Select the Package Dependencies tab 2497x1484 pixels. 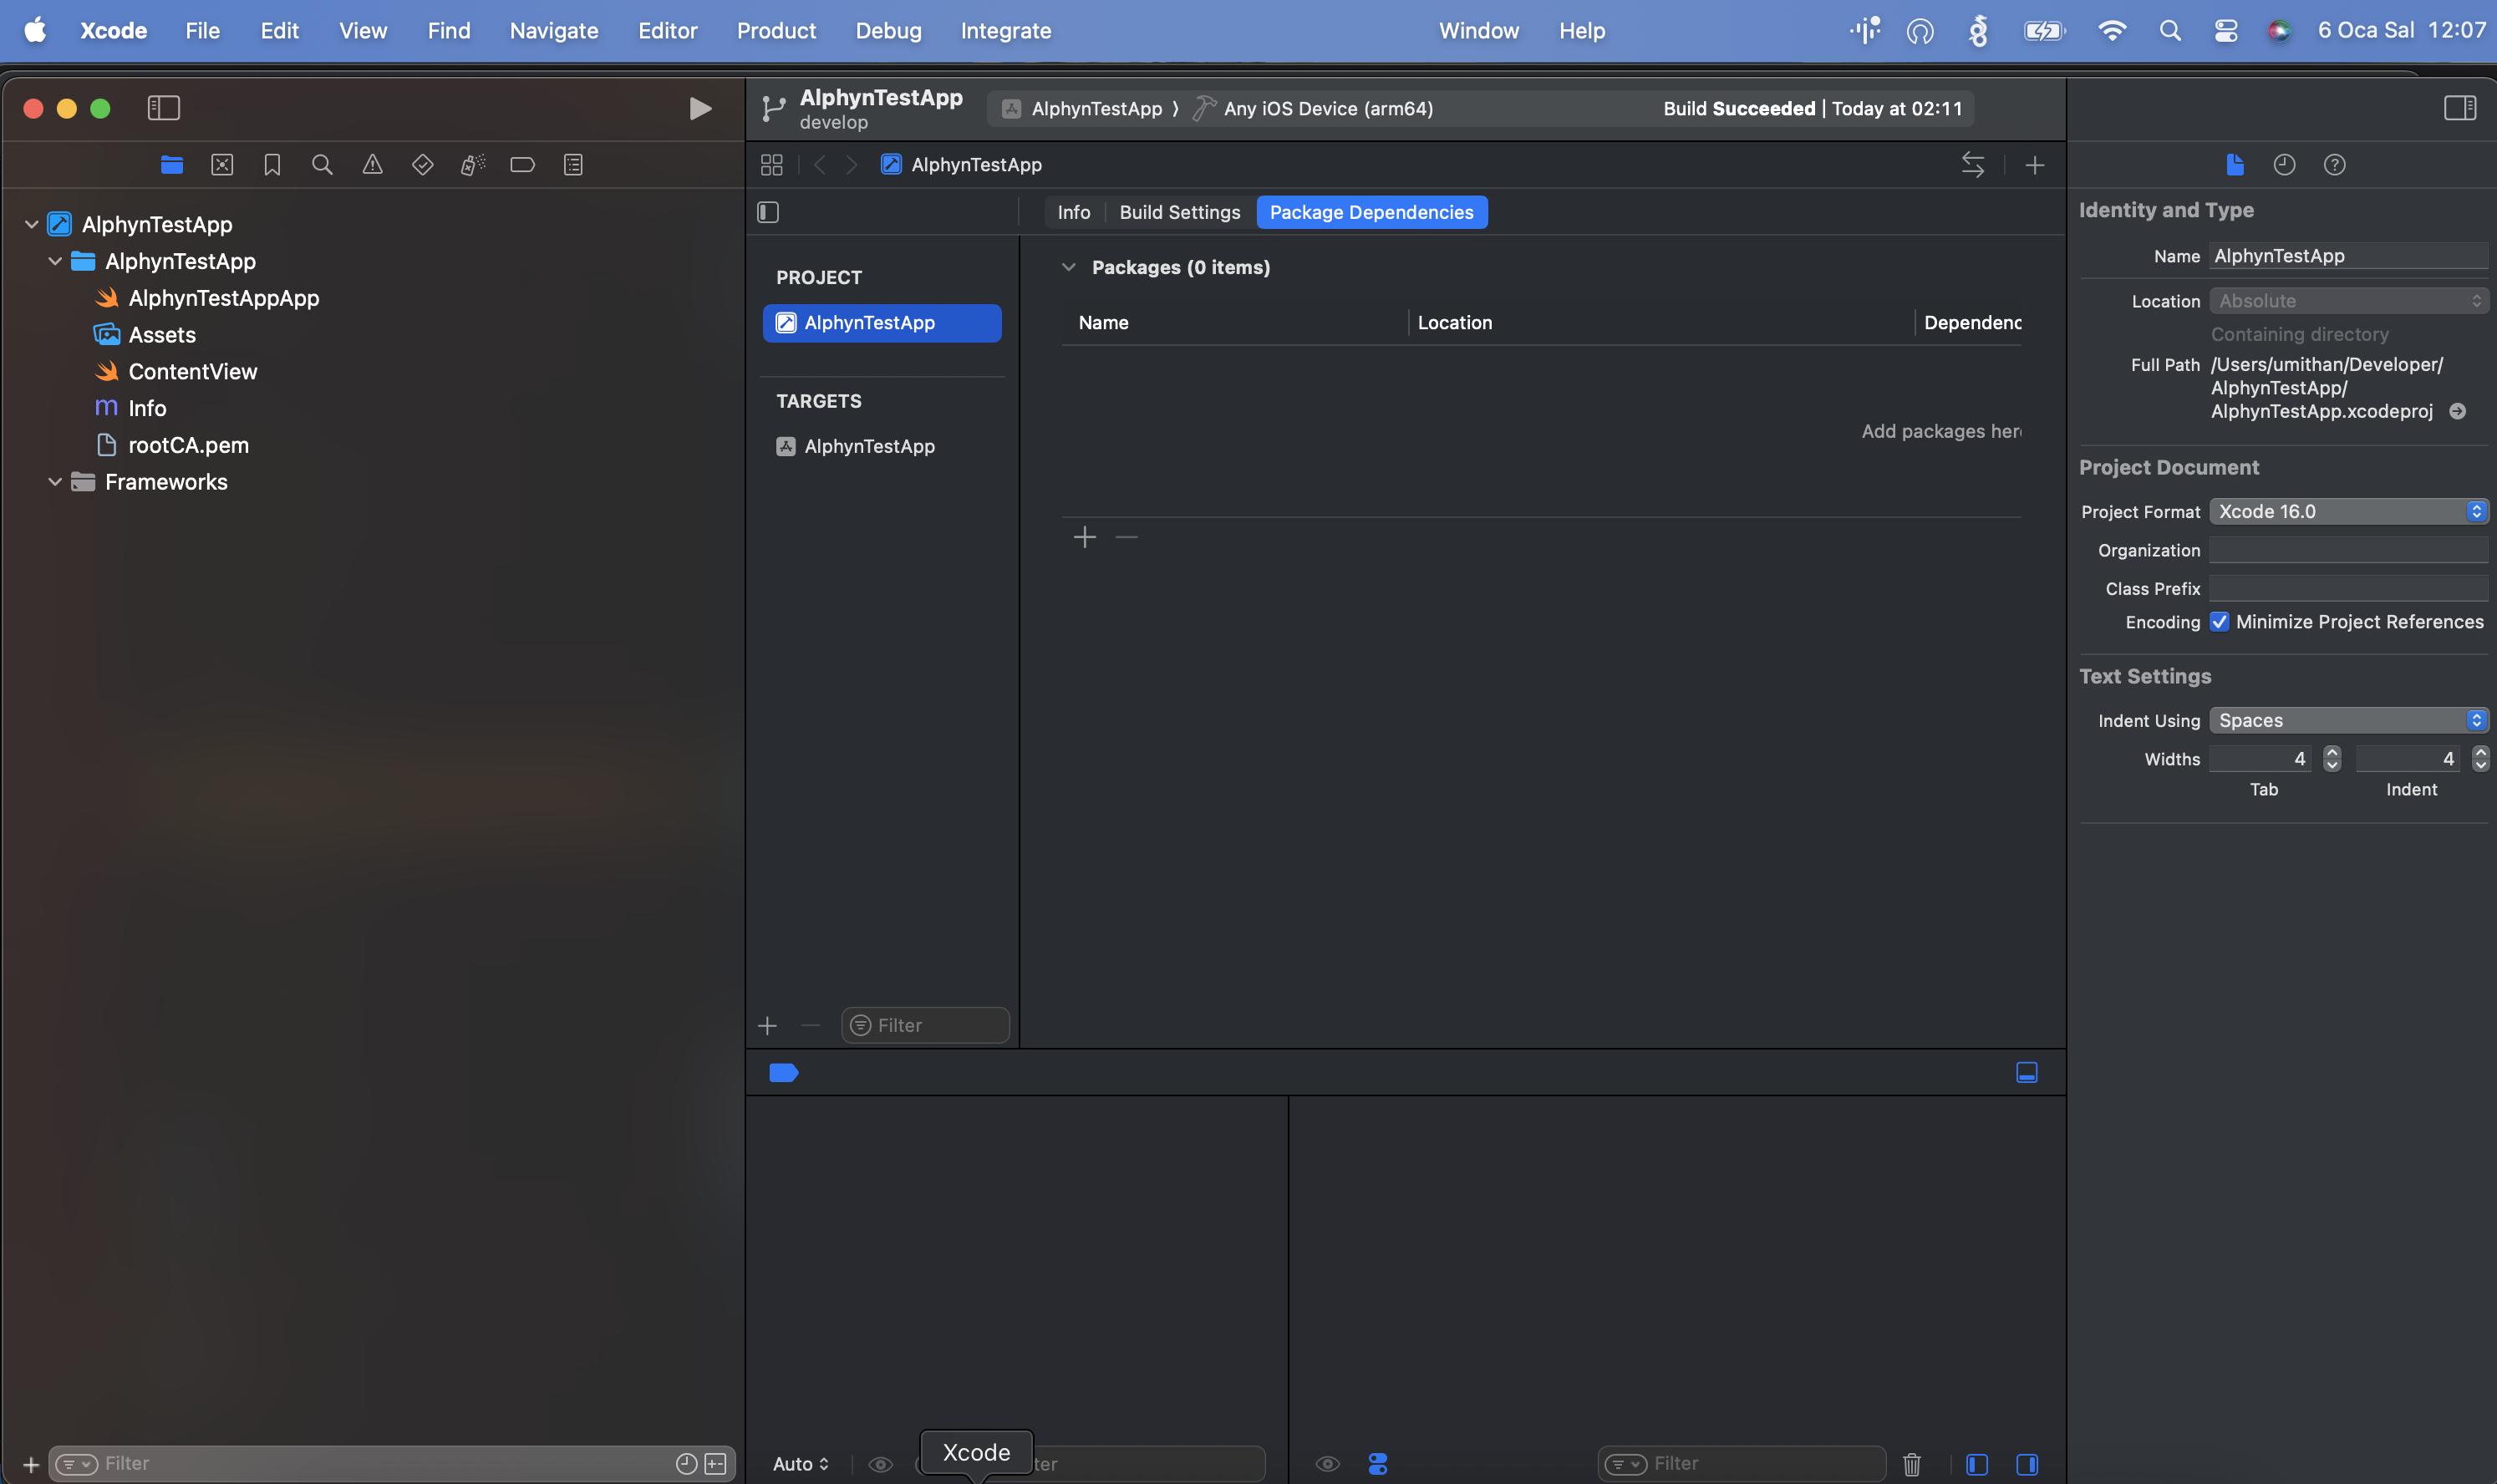click(1371, 212)
